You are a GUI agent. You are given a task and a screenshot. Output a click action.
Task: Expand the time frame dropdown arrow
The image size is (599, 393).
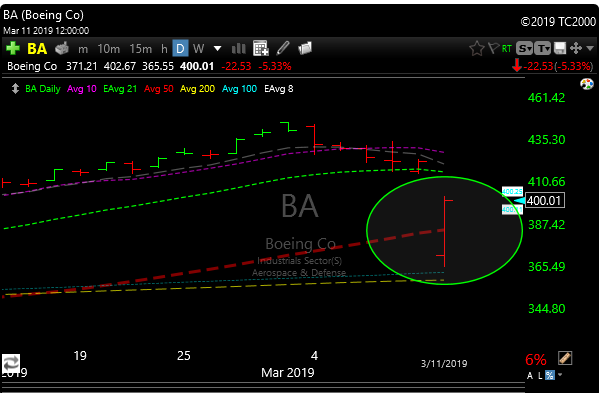pos(217,49)
